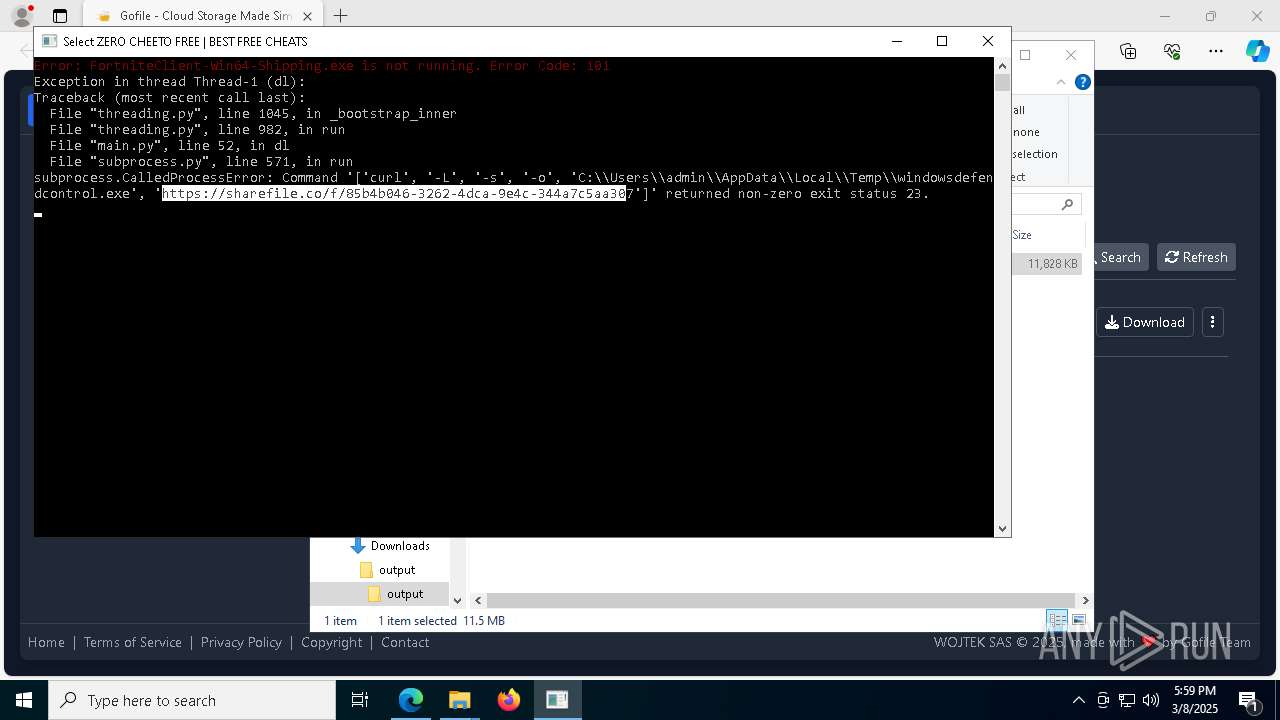The image size is (1280, 720).
Task: Close the Gofile browser tab
Action: [308, 16]
